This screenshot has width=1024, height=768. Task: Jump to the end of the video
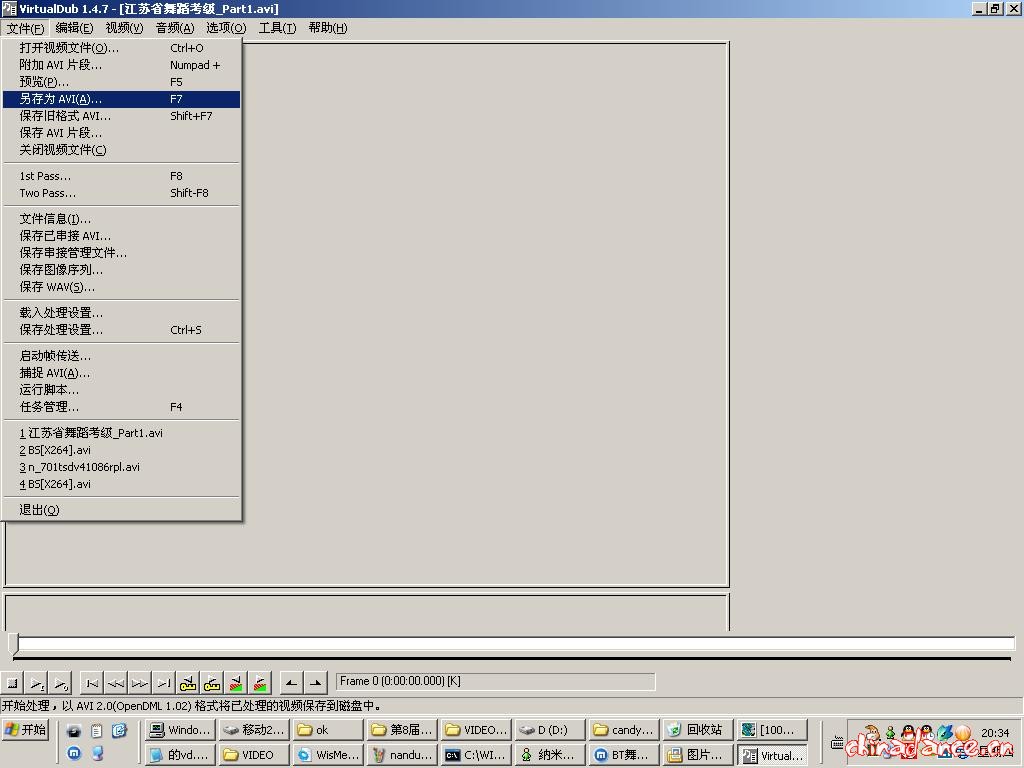tap(164, 684)
